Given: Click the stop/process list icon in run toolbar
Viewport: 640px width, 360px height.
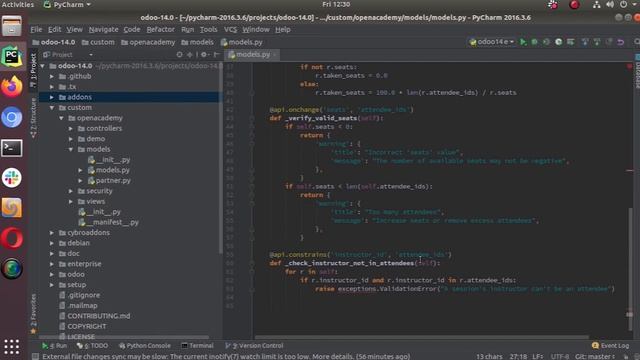Looking at the screenshot, I should pyautogui.click(x=571, y=42).
